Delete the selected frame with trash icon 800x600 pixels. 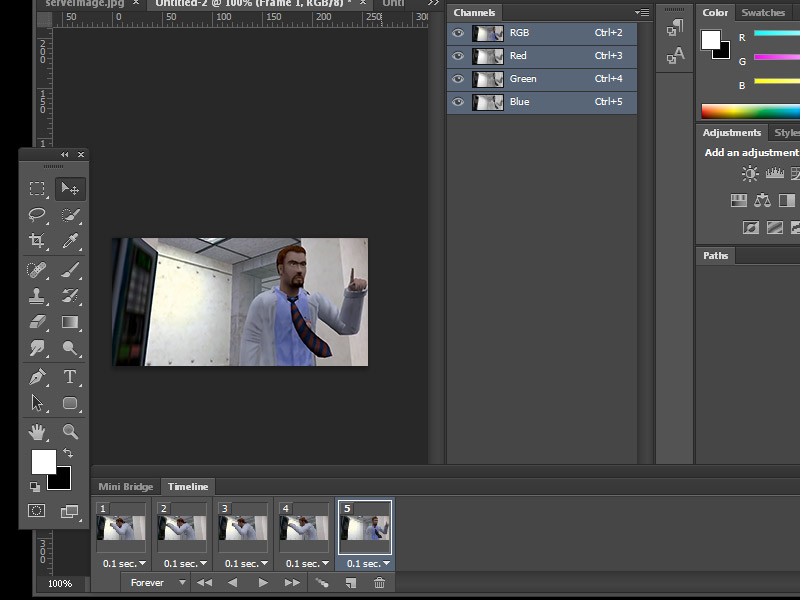[x=379, y=583]
